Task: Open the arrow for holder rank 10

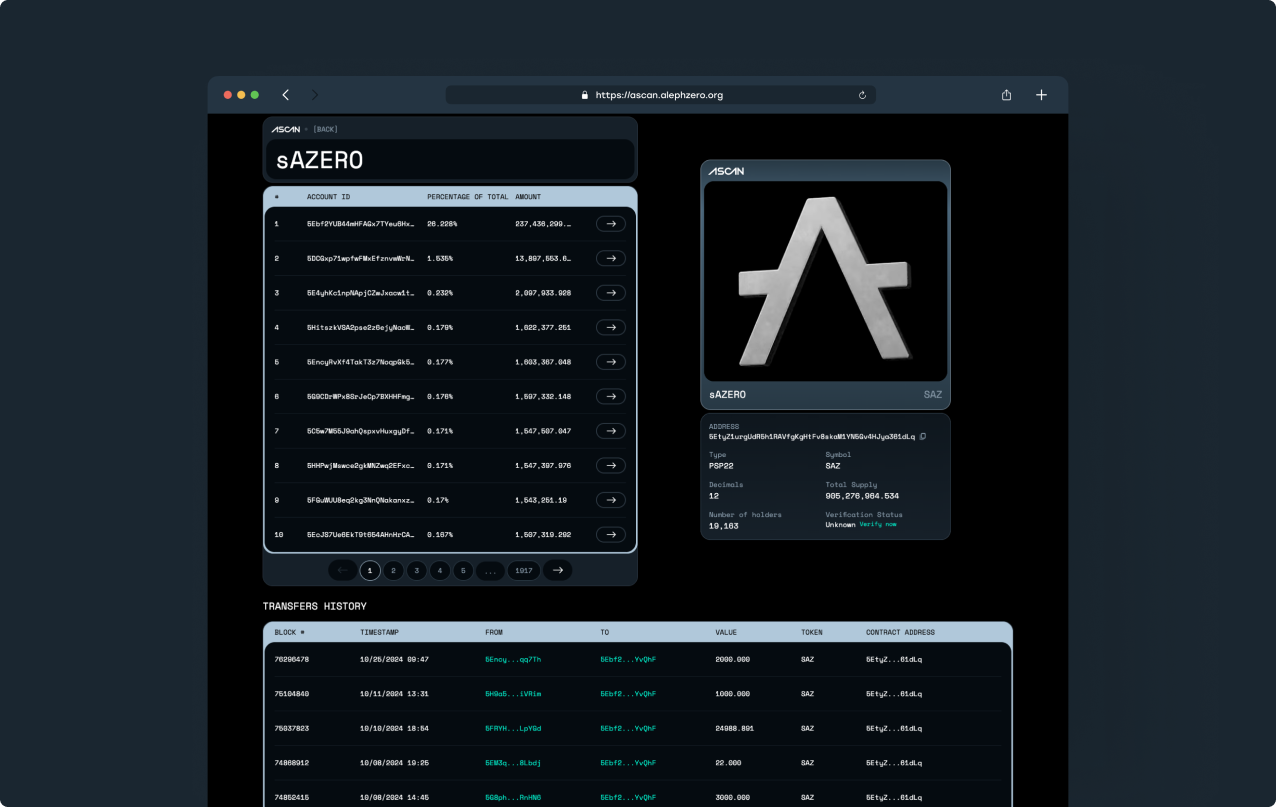Action: 610,535
